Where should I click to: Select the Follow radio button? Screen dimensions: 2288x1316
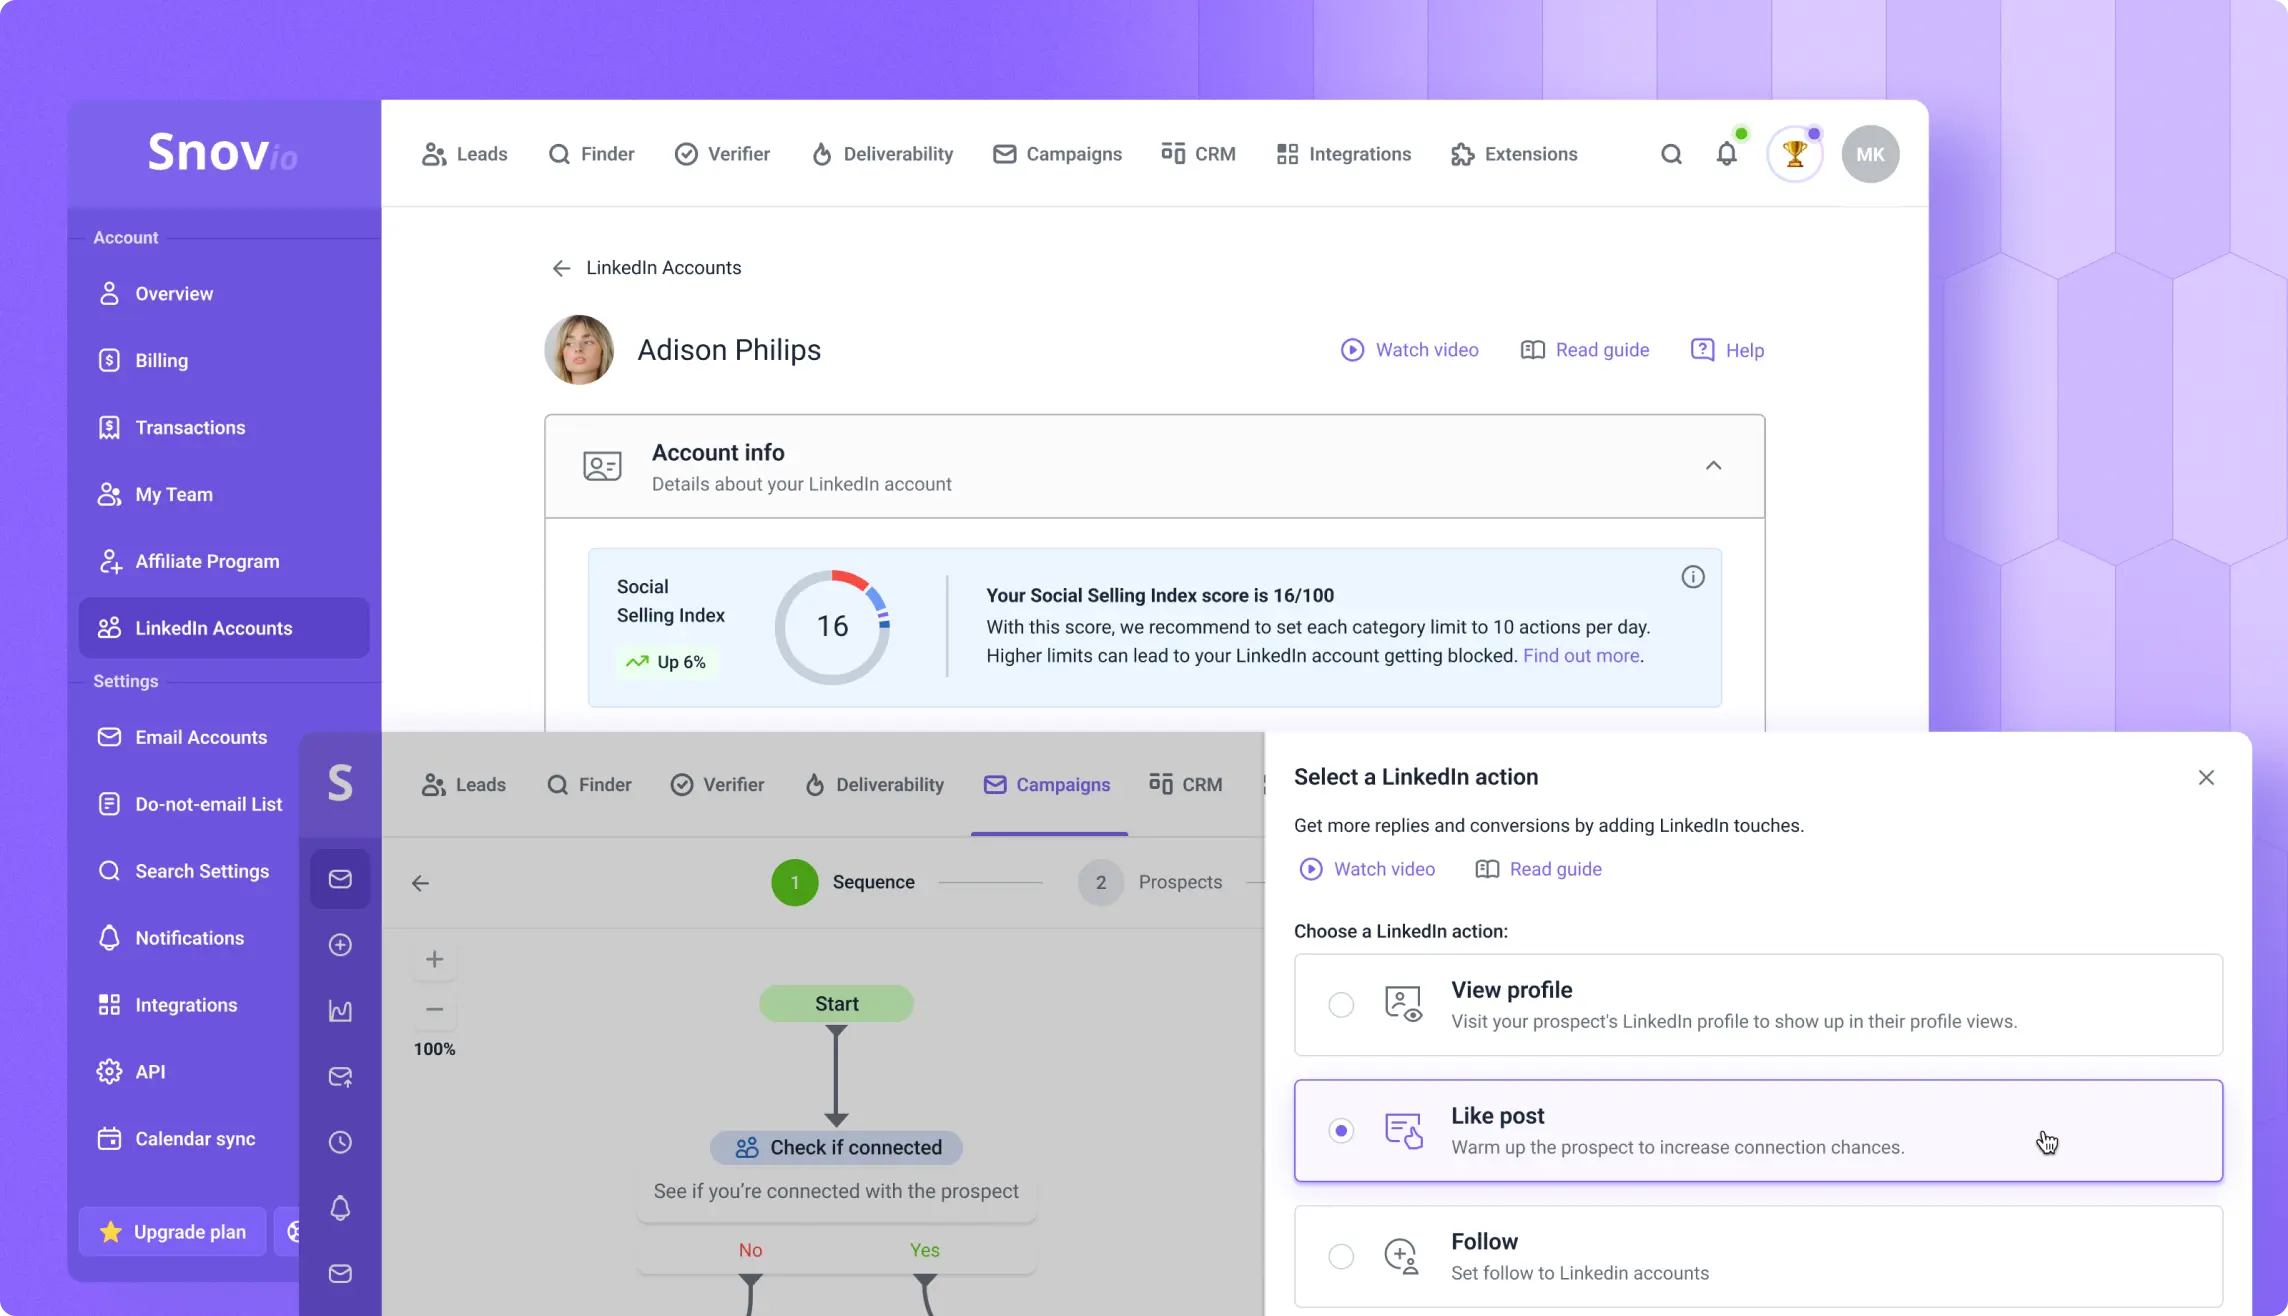pyautogui.click(x=1341, y=1256)
